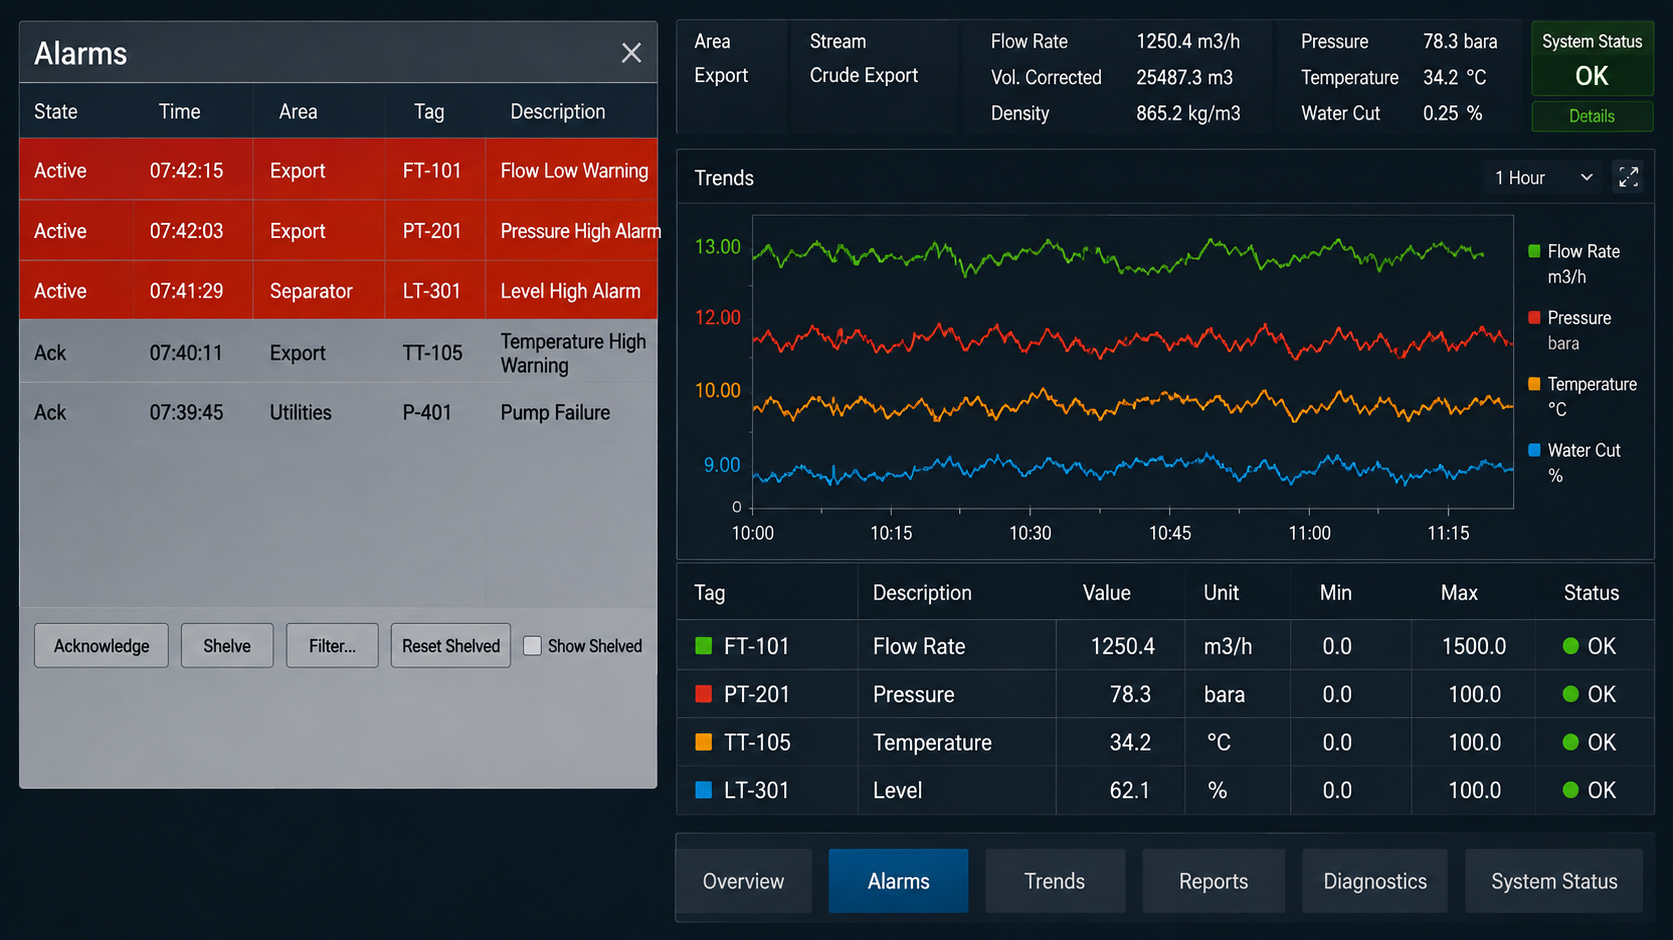Sort alarms by the Time column header
Screen dimensions: 1673x940
coord(180,112)
